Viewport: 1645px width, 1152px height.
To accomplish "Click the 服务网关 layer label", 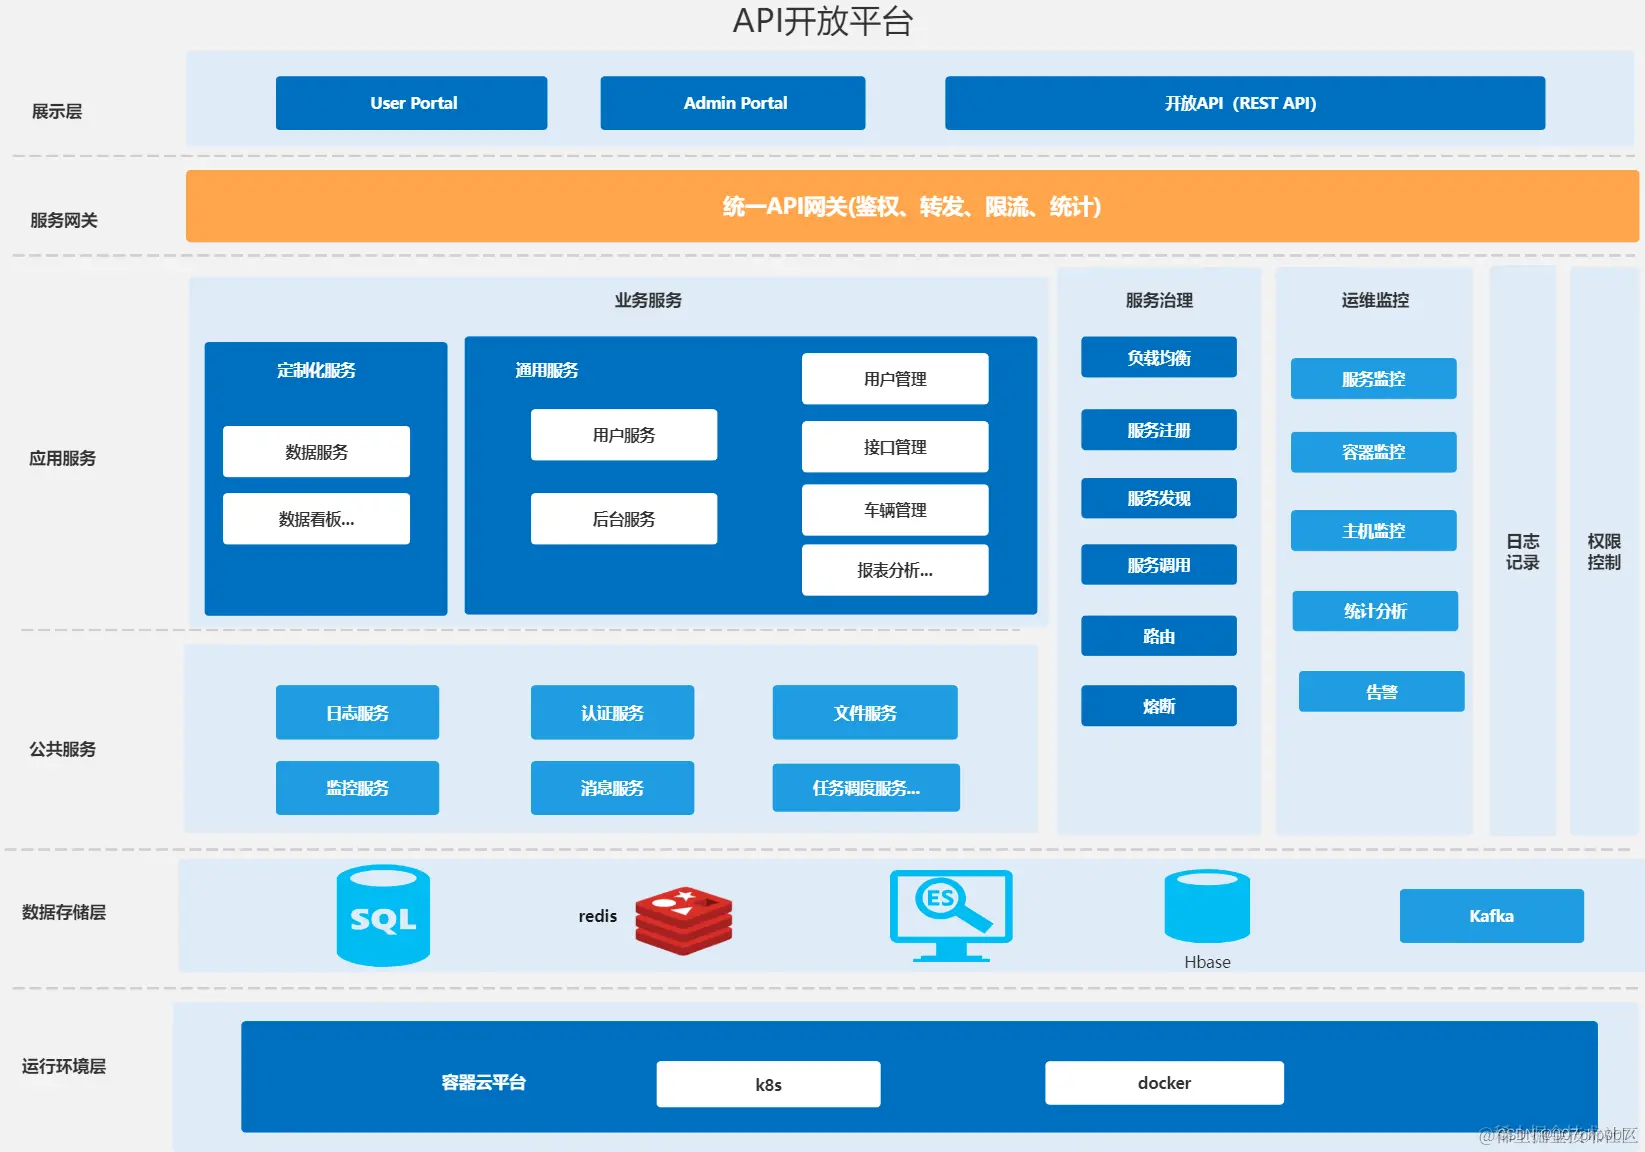I will (x=64, y=220).
